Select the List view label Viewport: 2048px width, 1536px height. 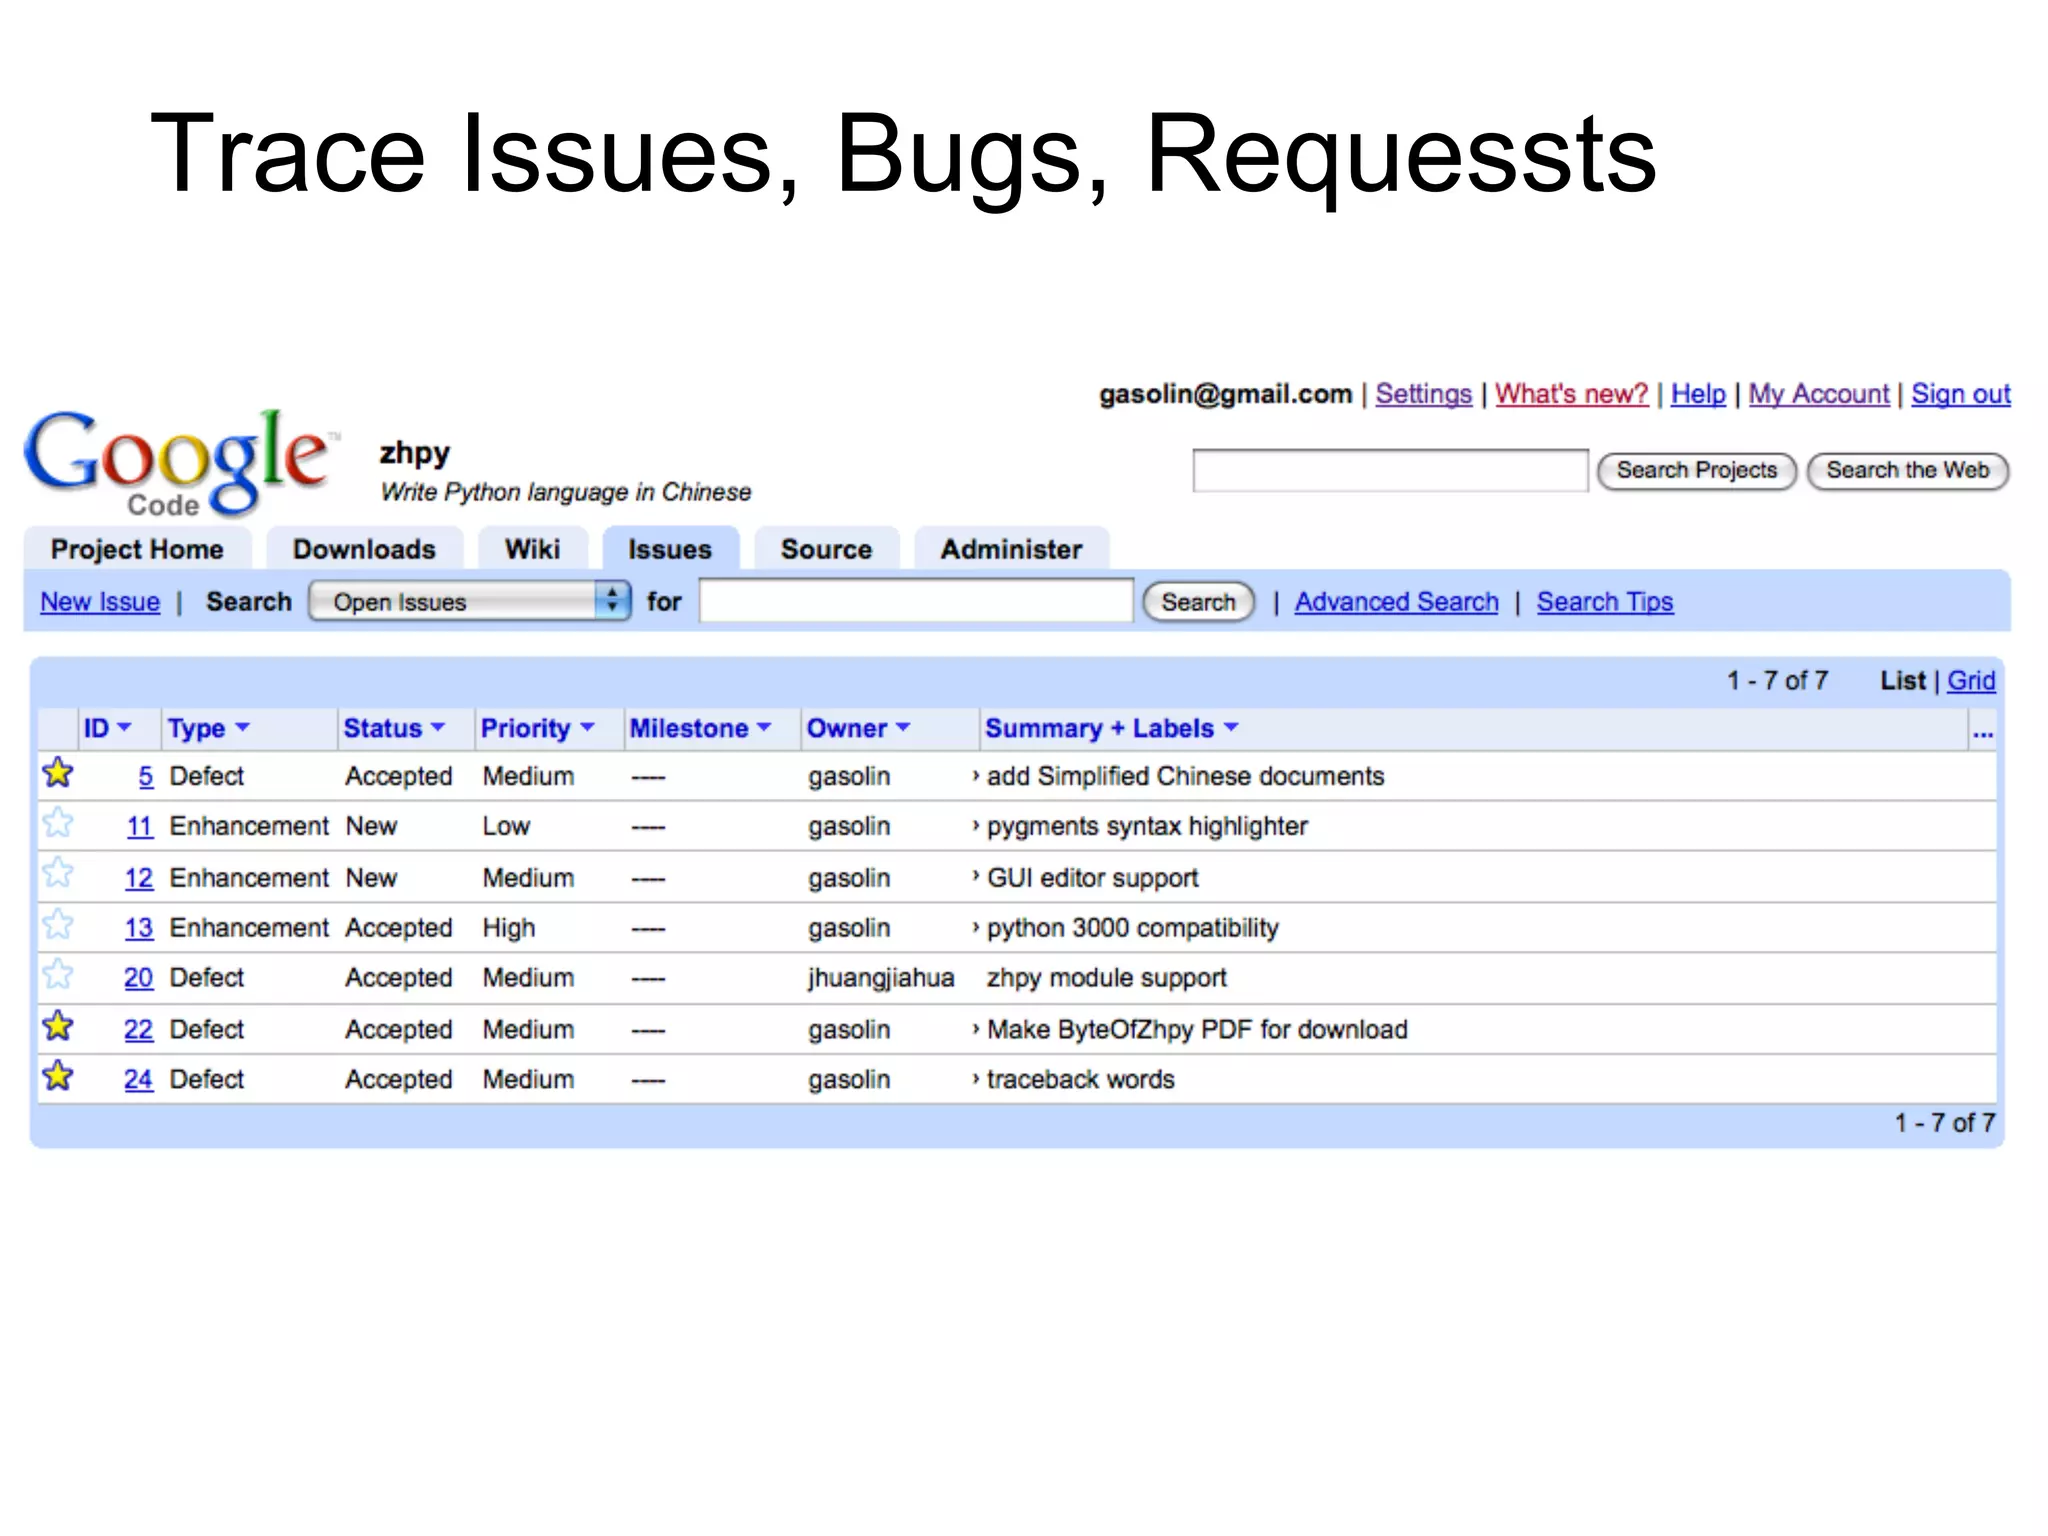[1902, 681]
